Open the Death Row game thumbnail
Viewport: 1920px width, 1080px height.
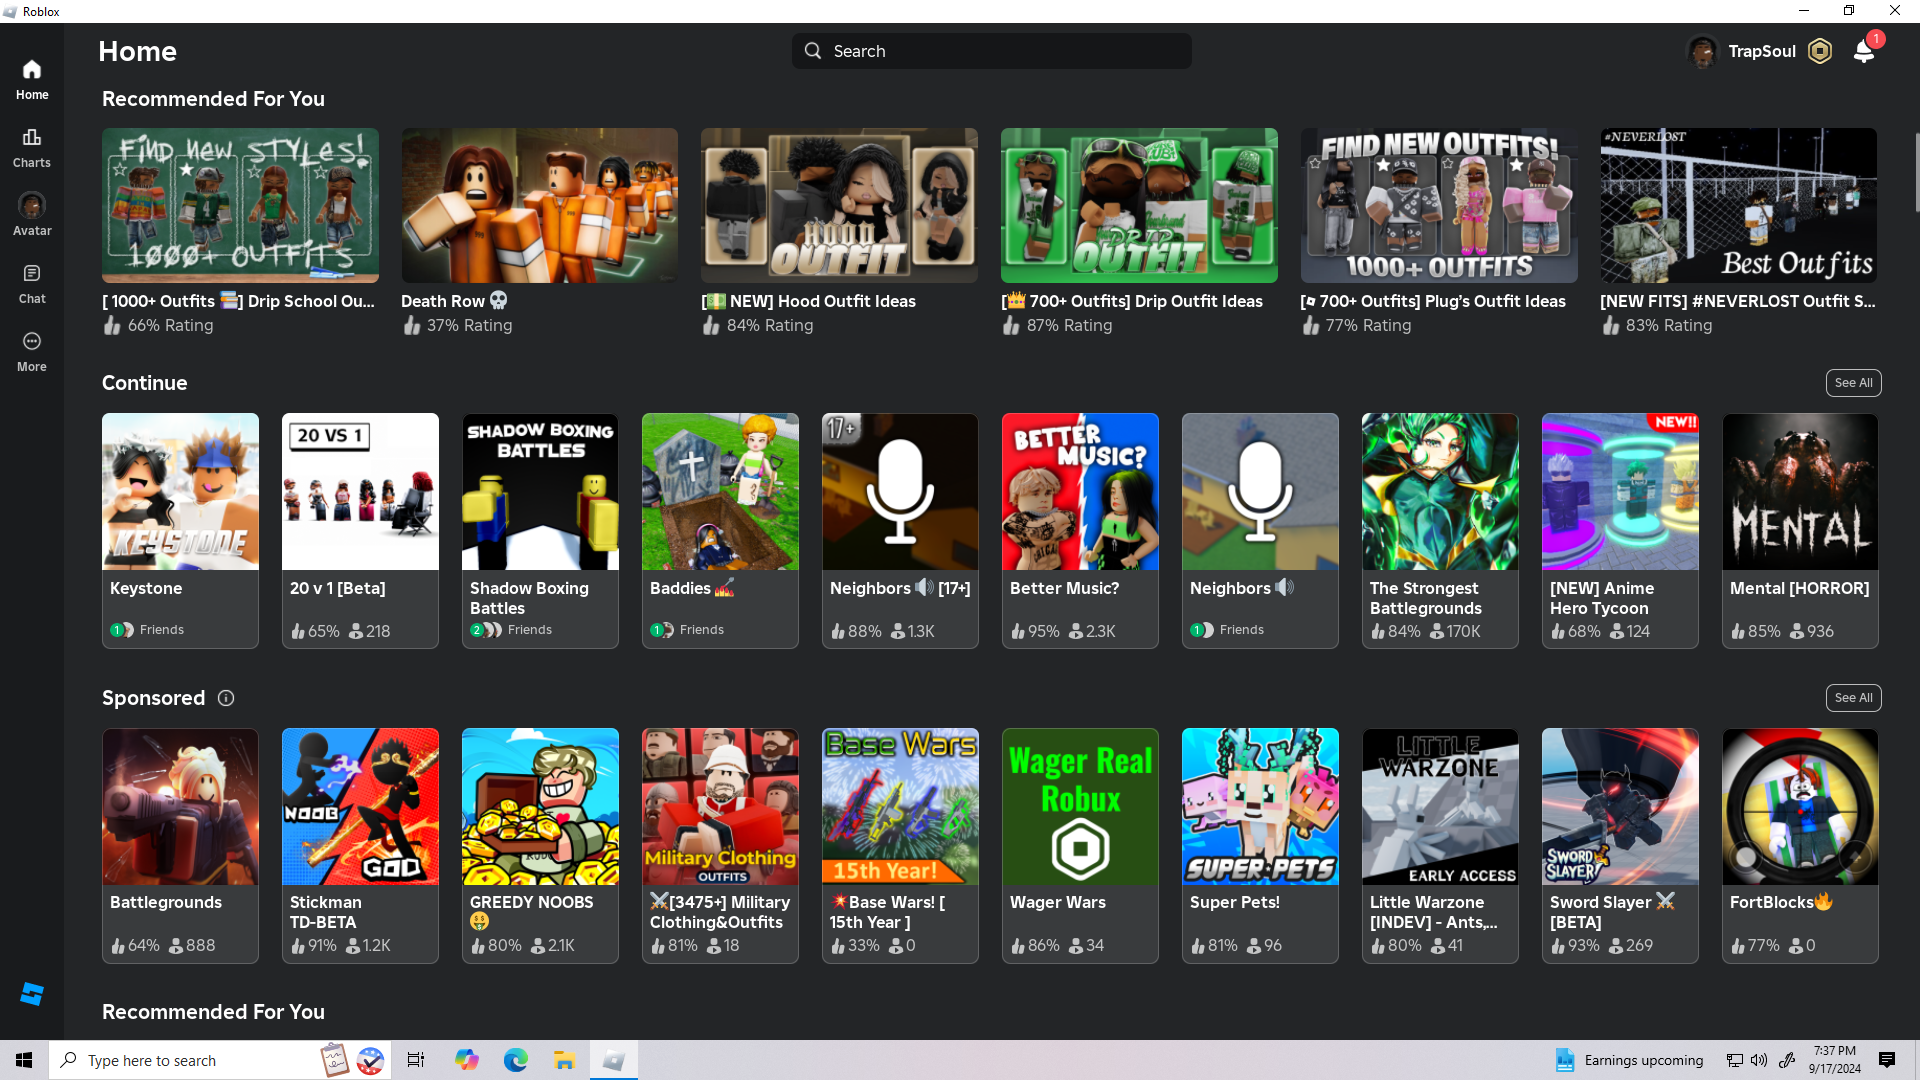(x=539, y=205)
